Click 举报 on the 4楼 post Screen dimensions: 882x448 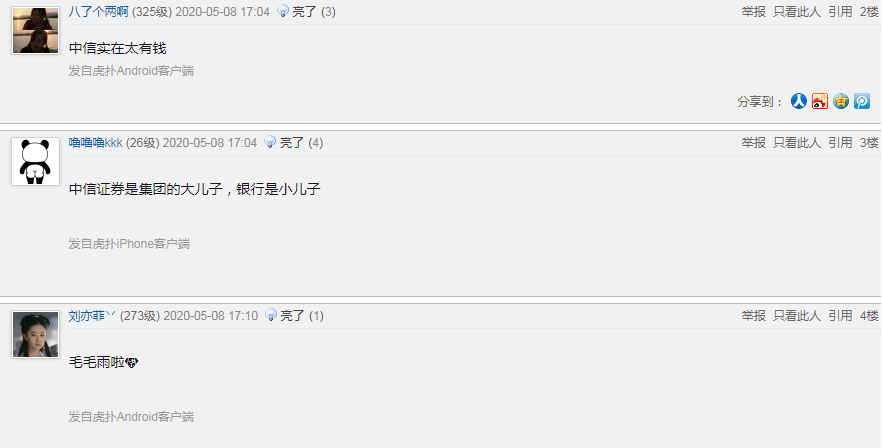754,316
